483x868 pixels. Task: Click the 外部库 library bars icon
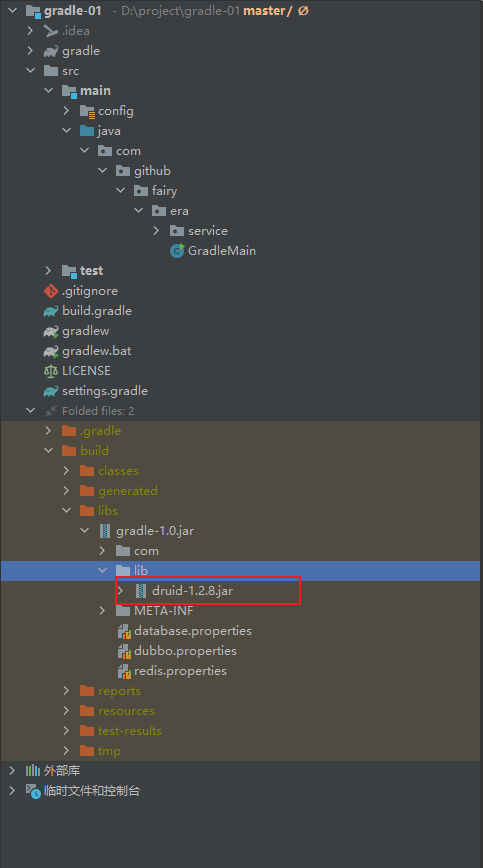(x=33, y=771)
